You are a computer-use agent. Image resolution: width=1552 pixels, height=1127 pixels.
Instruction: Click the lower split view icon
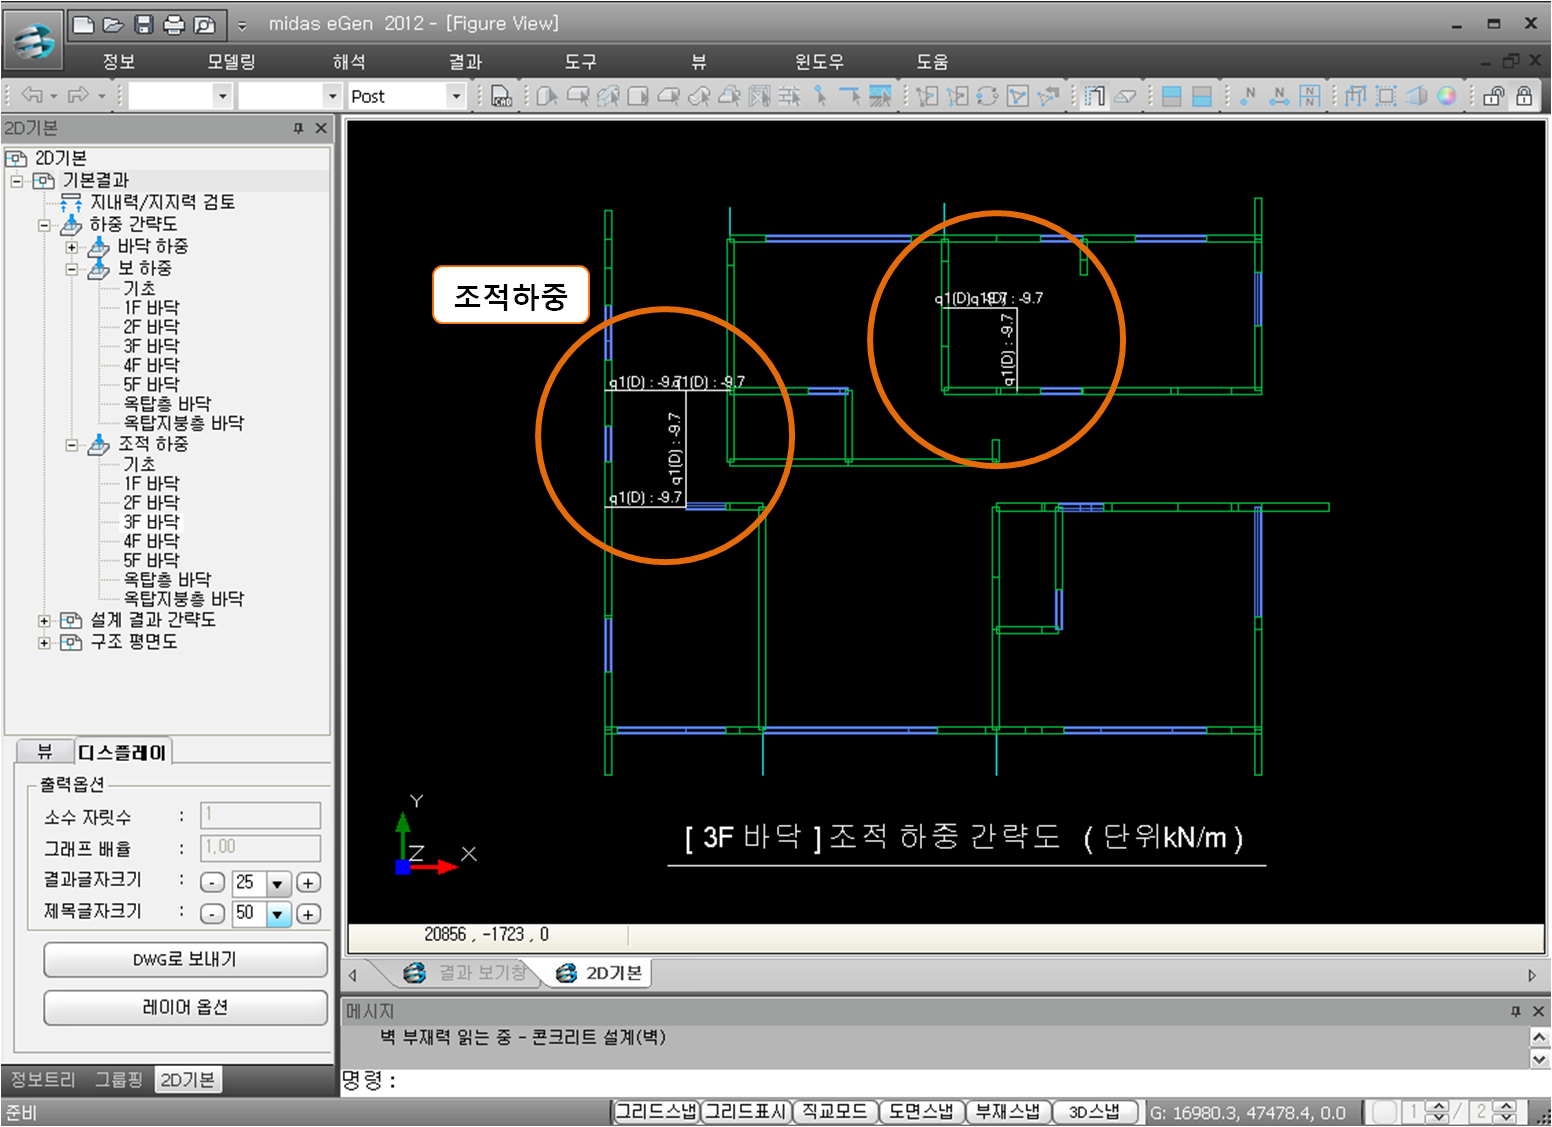1202,96
